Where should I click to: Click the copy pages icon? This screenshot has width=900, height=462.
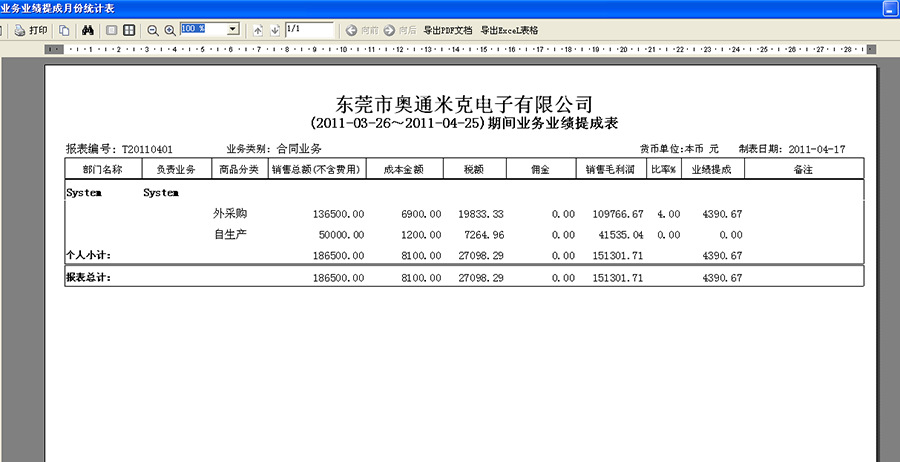click(64, 30)
